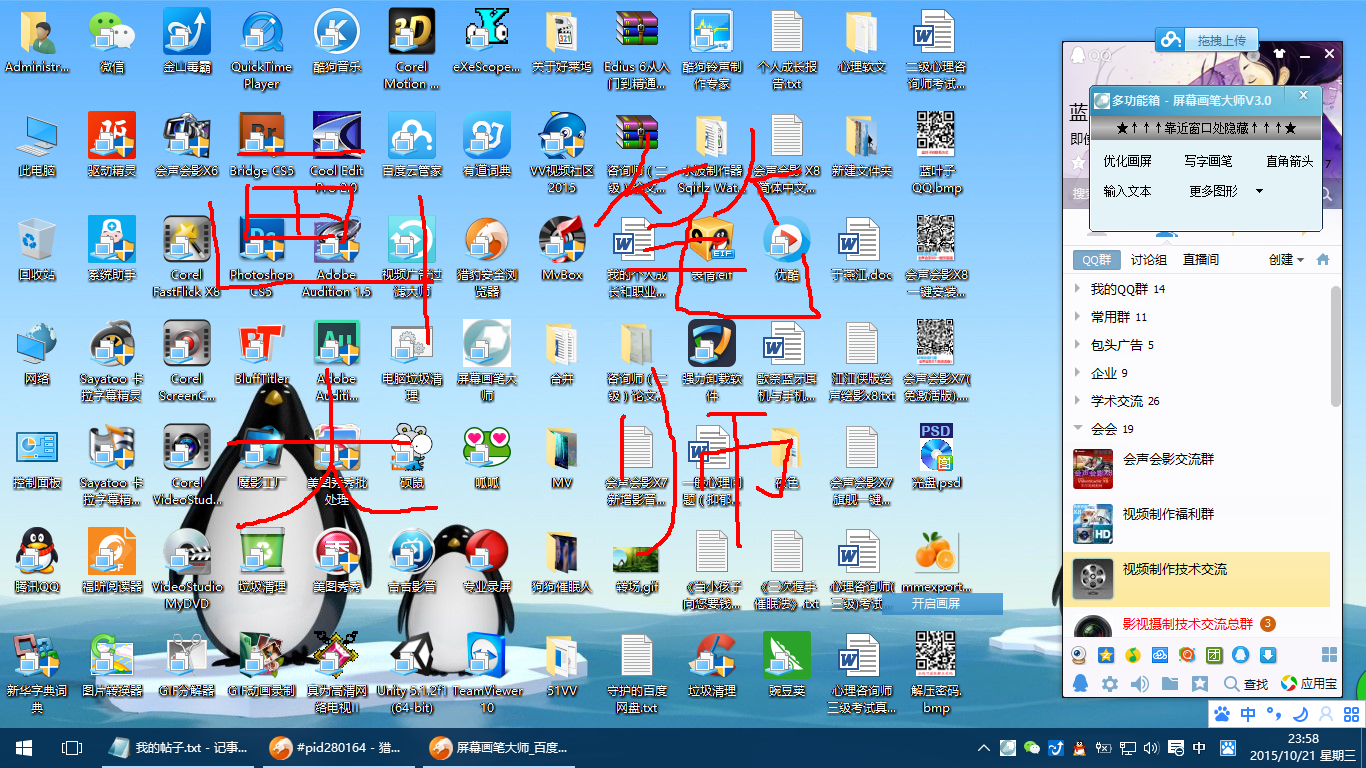
Task: Open QQ music icon in the app bar
Action: click(x=1133, y=655)
